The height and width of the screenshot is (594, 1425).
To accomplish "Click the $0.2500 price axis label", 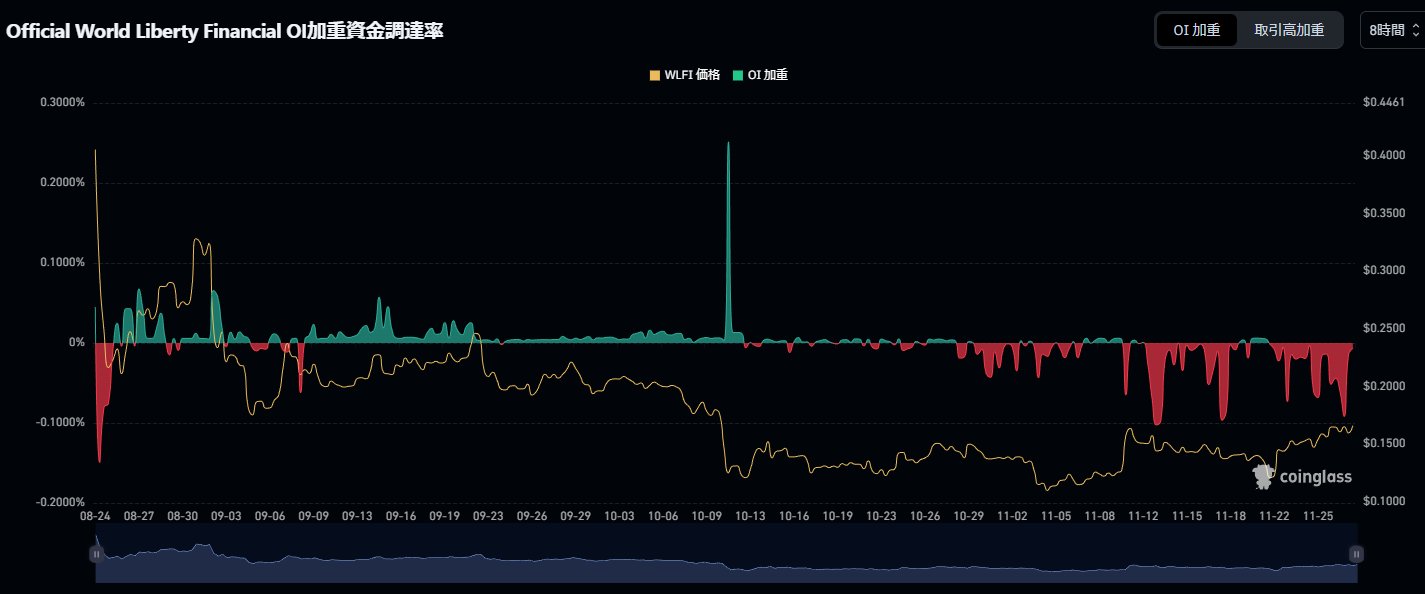I will pos(1384,328).
